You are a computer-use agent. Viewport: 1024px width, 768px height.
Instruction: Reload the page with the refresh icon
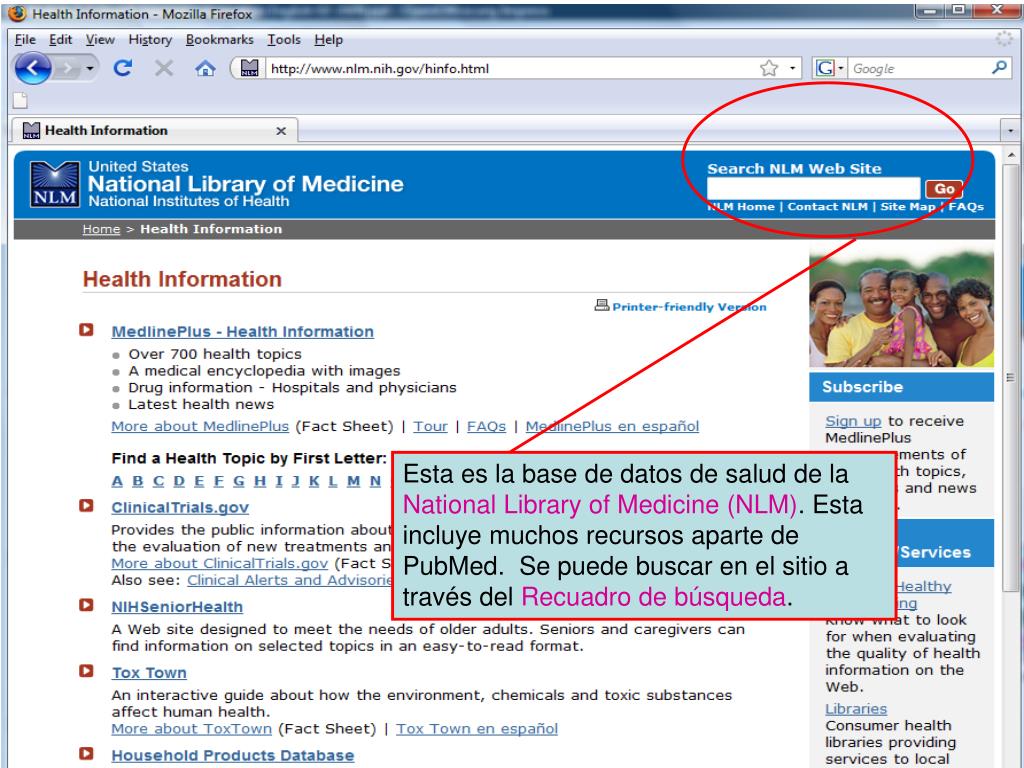(122, 68)
